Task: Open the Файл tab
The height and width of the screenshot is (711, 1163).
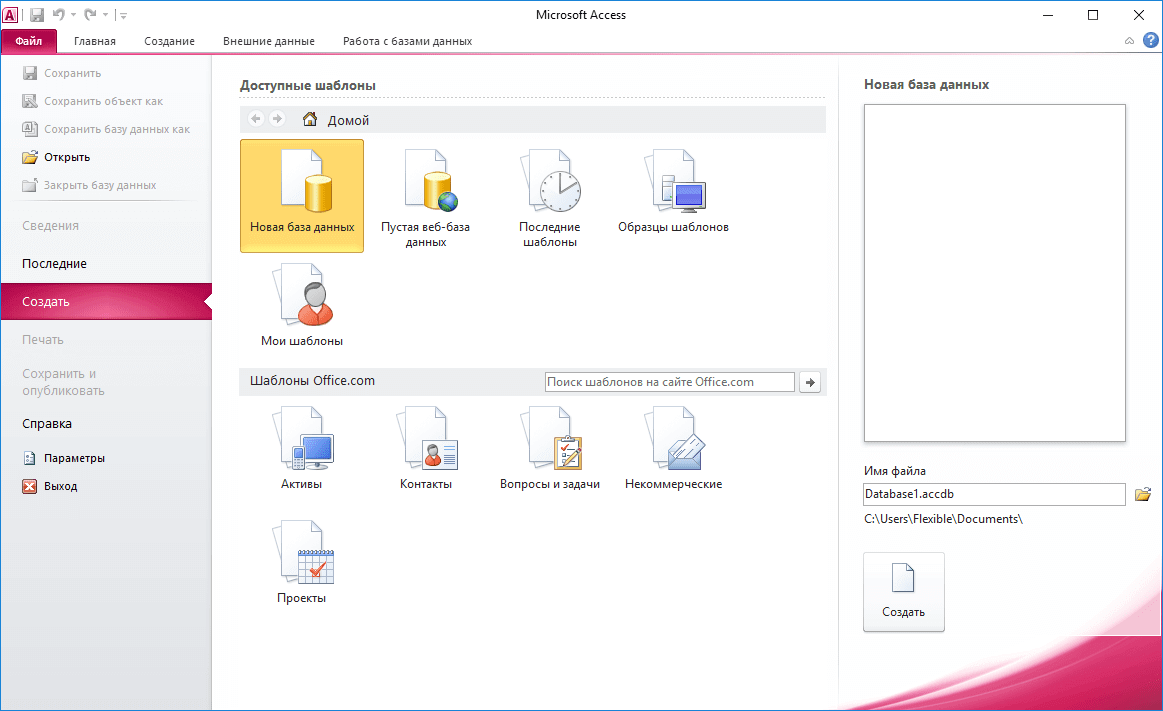Action: tap(29, 41)
